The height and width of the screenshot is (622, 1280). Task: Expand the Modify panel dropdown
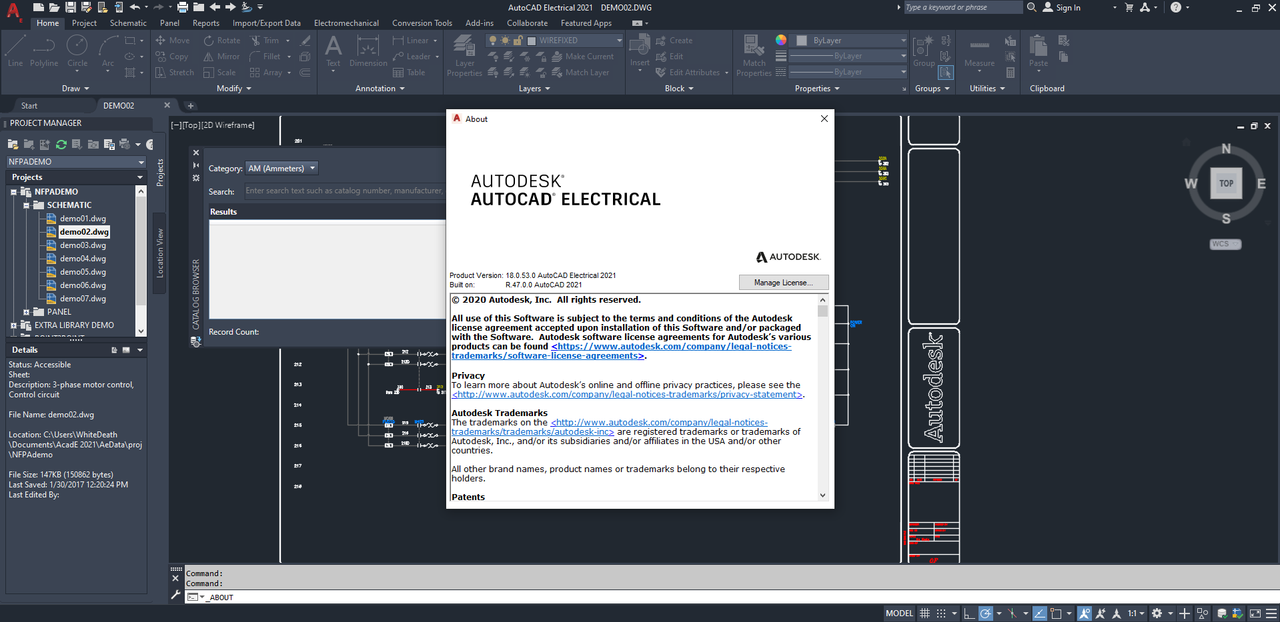coord(234,88)
